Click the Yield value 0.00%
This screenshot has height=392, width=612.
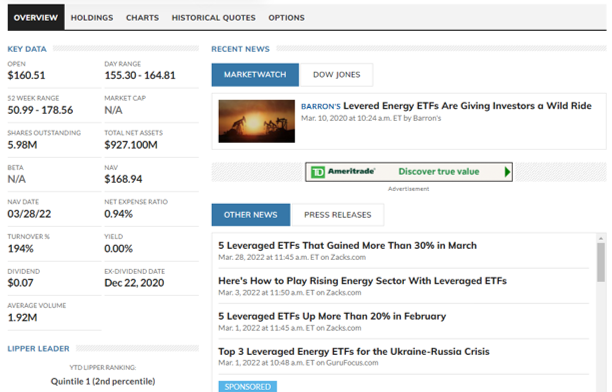[118, 249]
